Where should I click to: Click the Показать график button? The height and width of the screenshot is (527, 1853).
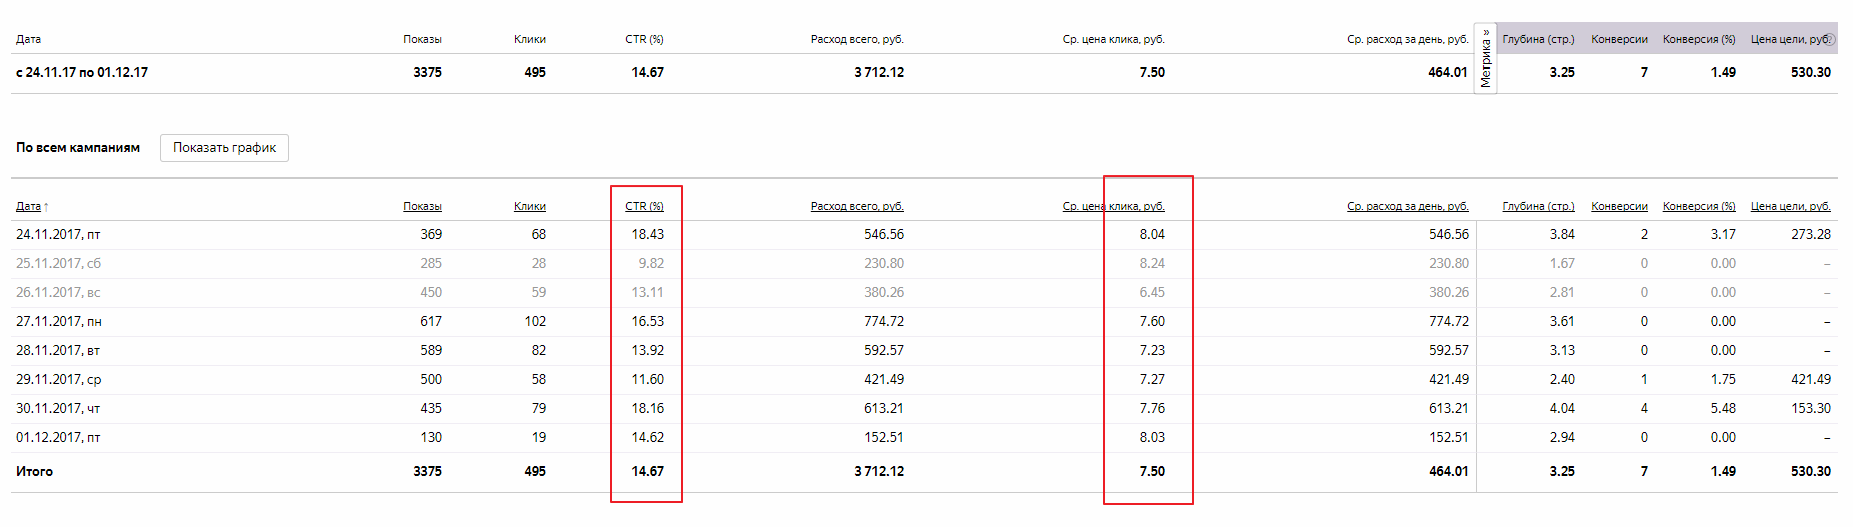tap(224, 148)
